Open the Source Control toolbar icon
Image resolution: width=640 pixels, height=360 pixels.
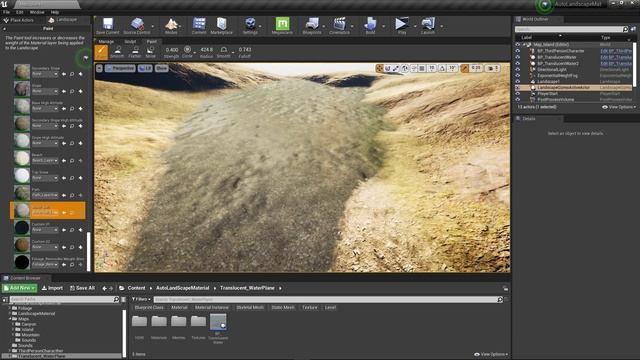pos(137,26)
